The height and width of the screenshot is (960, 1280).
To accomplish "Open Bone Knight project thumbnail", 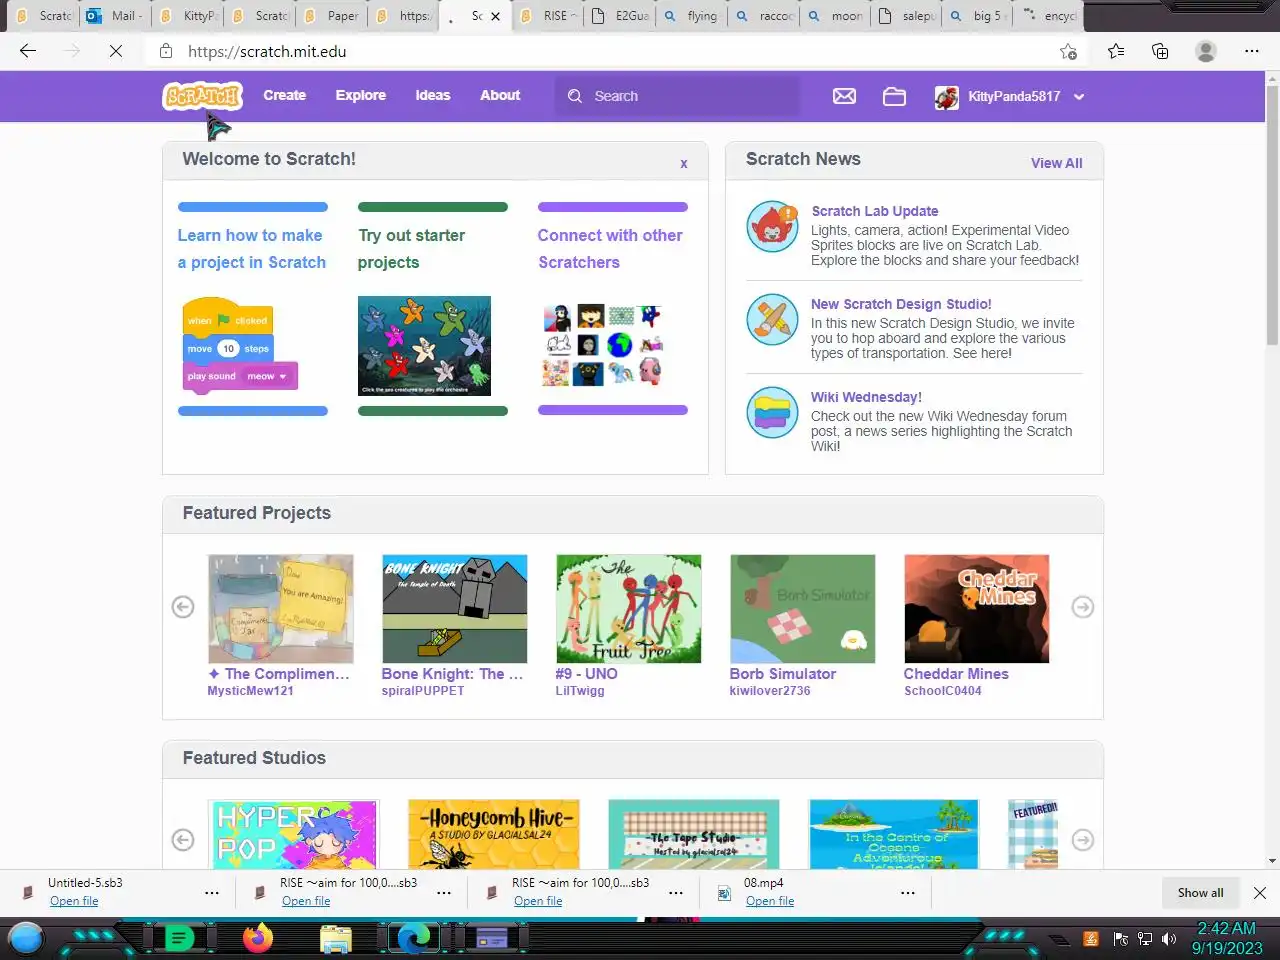I will click(454, 609).
